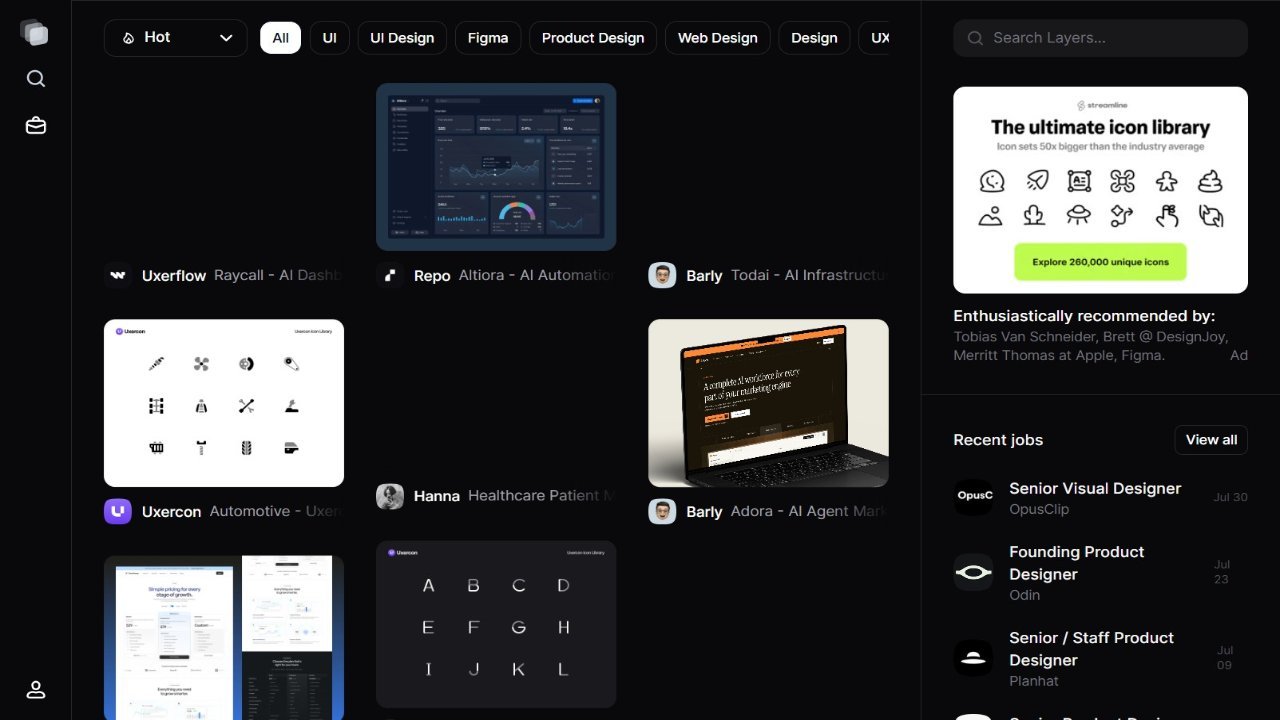Image resolution: width=1280 pixels, height=720 pixels.
Task: Click the 'Recent jobs' heading
Action: point(998,440)
